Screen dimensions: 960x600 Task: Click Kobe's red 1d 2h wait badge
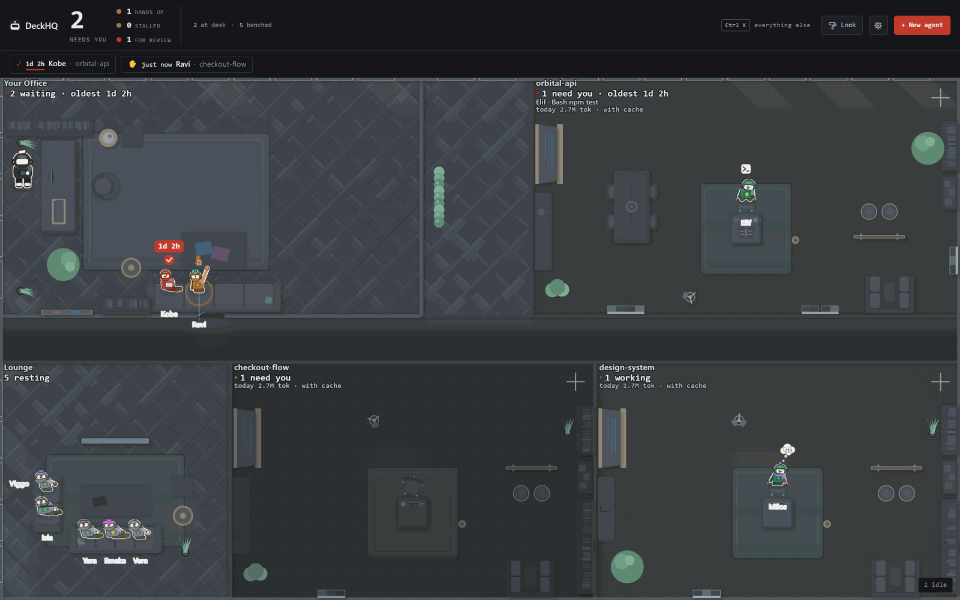[169, 246]
